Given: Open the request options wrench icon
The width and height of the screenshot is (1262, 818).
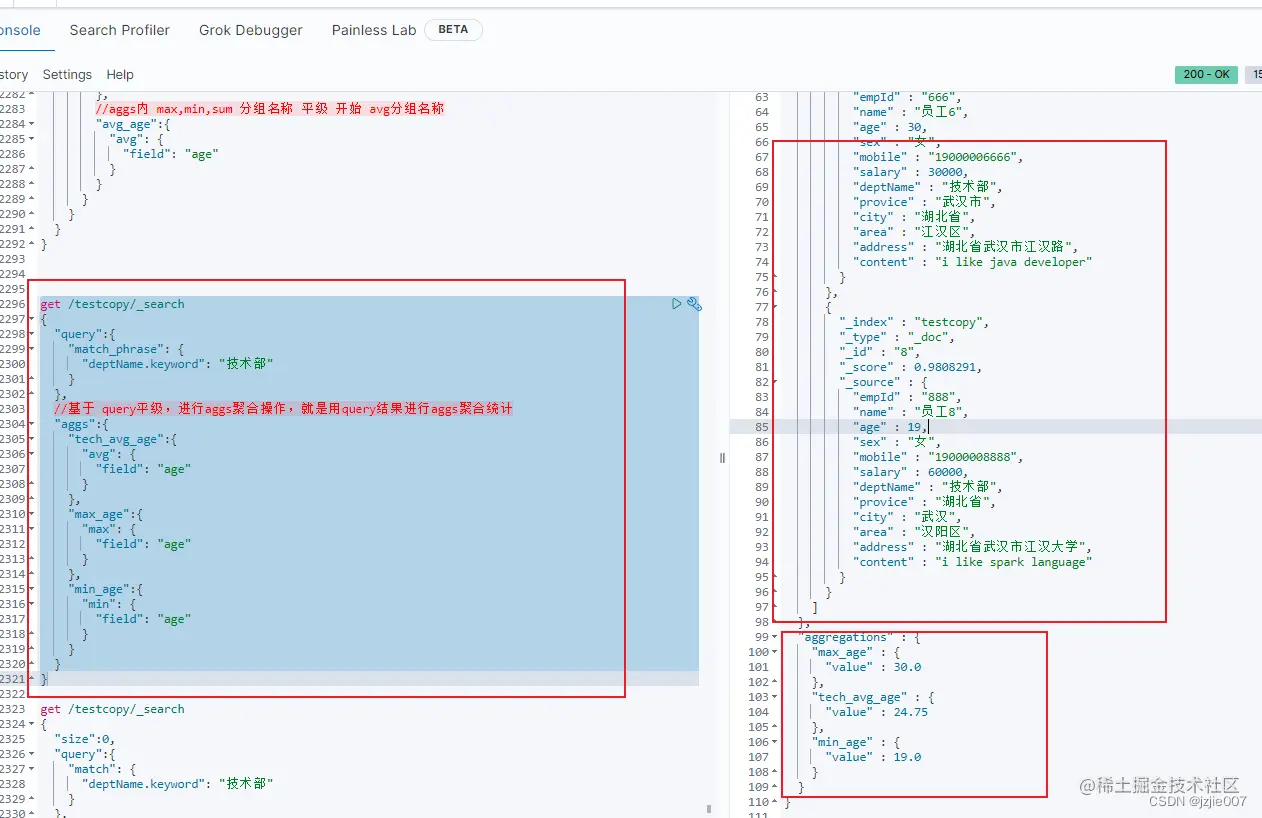Looking at the screenshot, I should pyautogui.click(x=694, y=304).
